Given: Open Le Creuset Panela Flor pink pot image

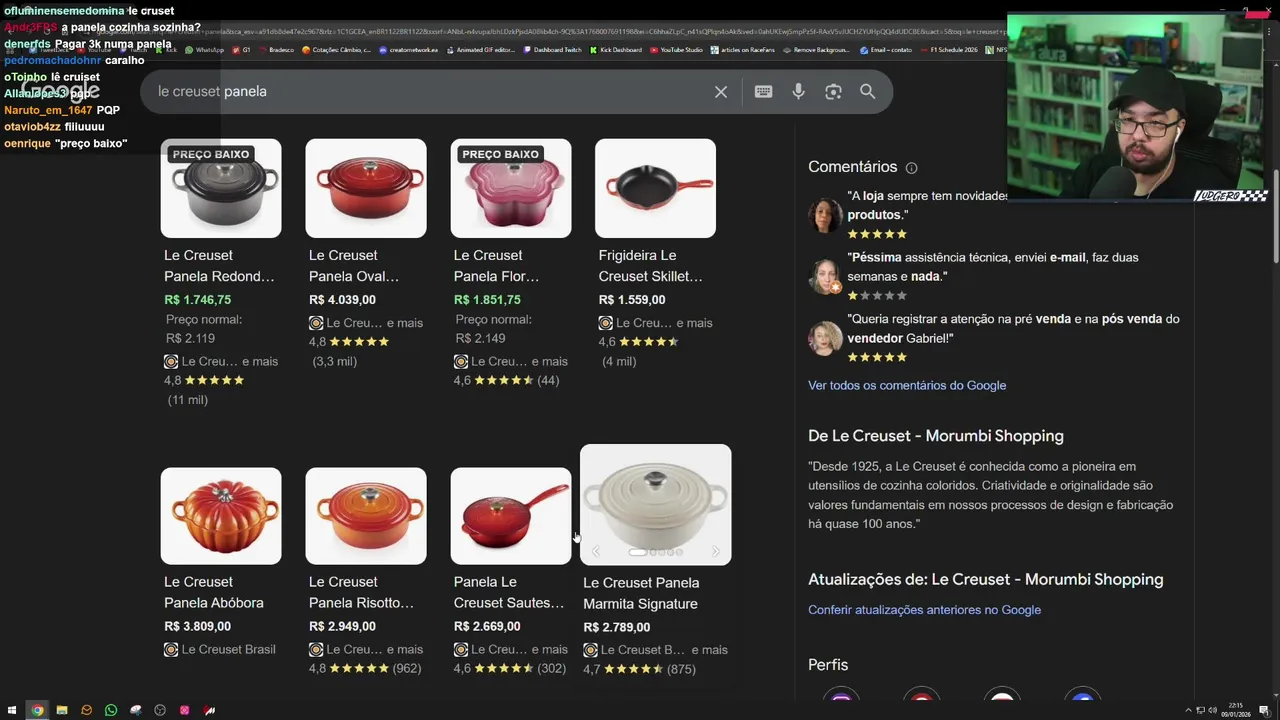Looking at the screenshot, I should (x=511, y=189).
